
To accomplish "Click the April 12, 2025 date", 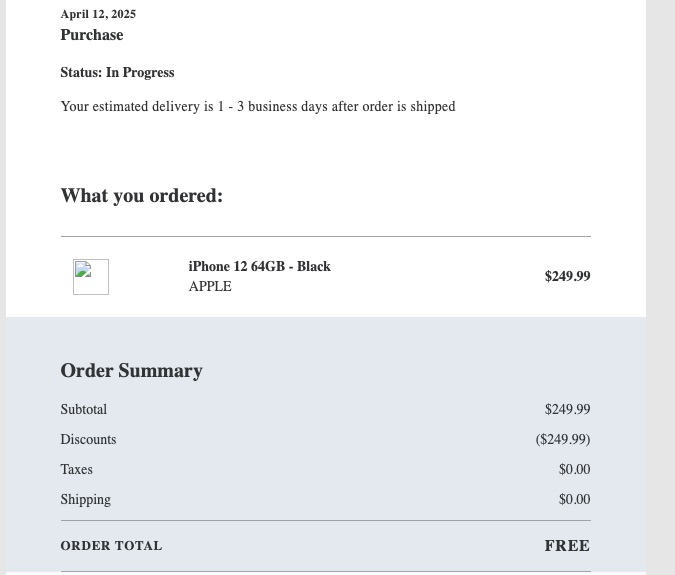I will [98, 14].
